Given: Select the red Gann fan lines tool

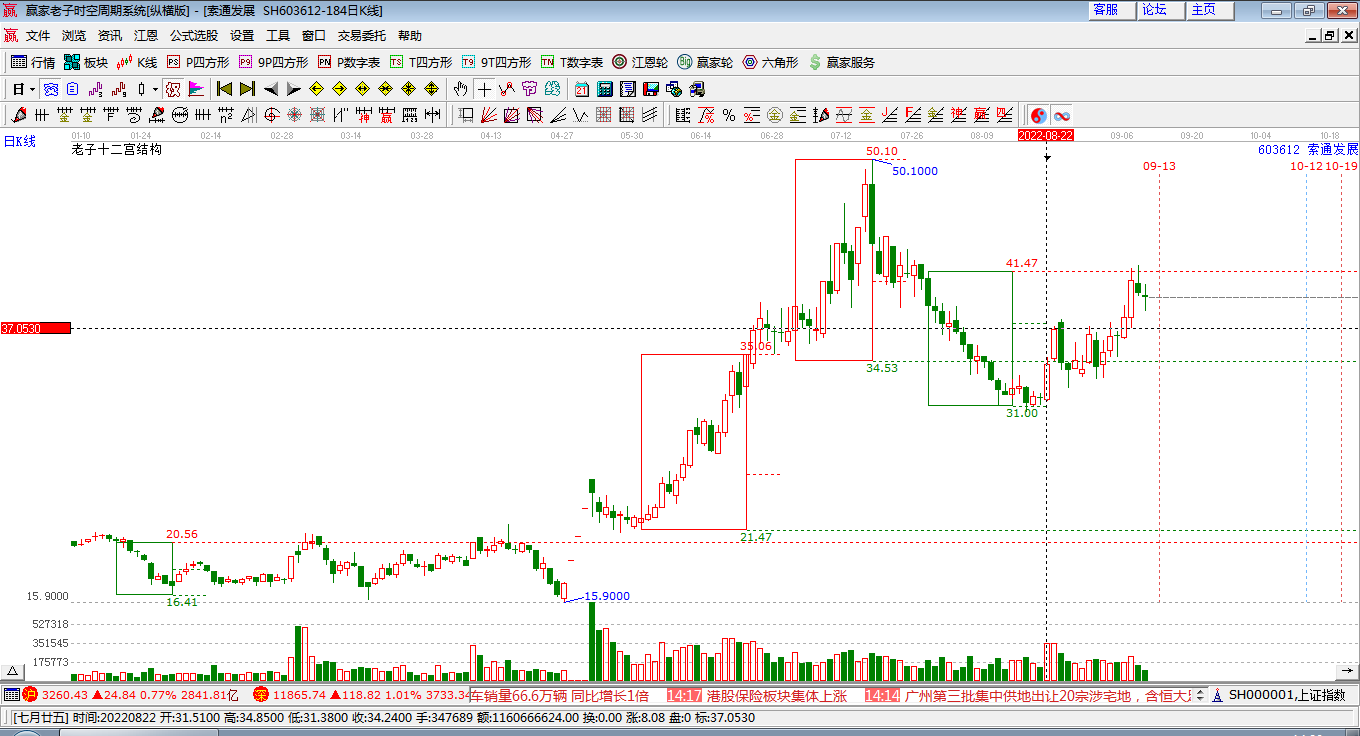Looking at the screenshot, I should coord(488,115).
